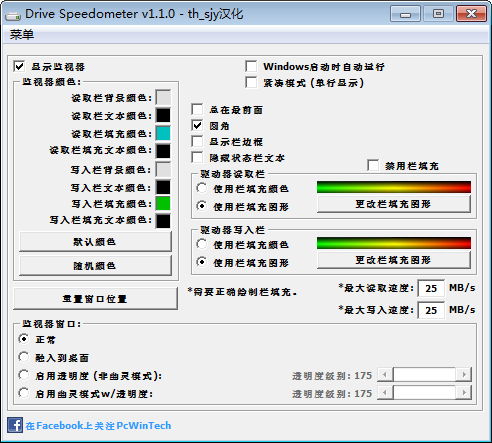This screenshot has width=492, height=443.
Task: Enable 隐藏状态栏文本 checkbox
Action: point(197,157)
